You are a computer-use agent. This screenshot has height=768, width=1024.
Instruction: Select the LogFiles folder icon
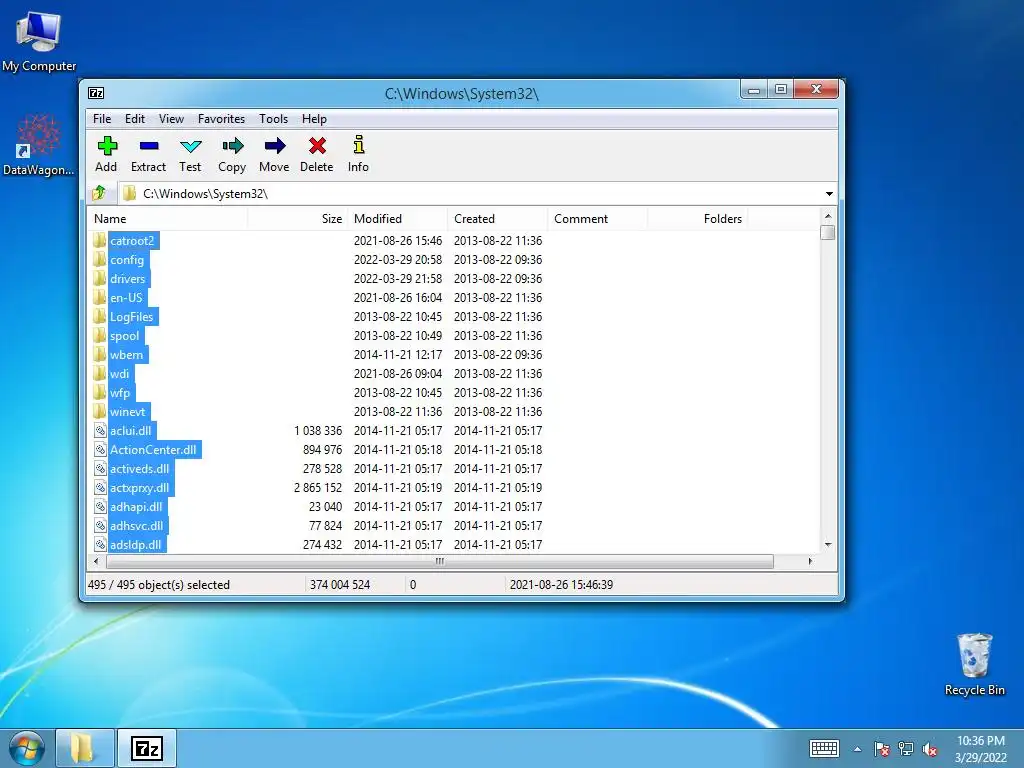coord(99,316)
